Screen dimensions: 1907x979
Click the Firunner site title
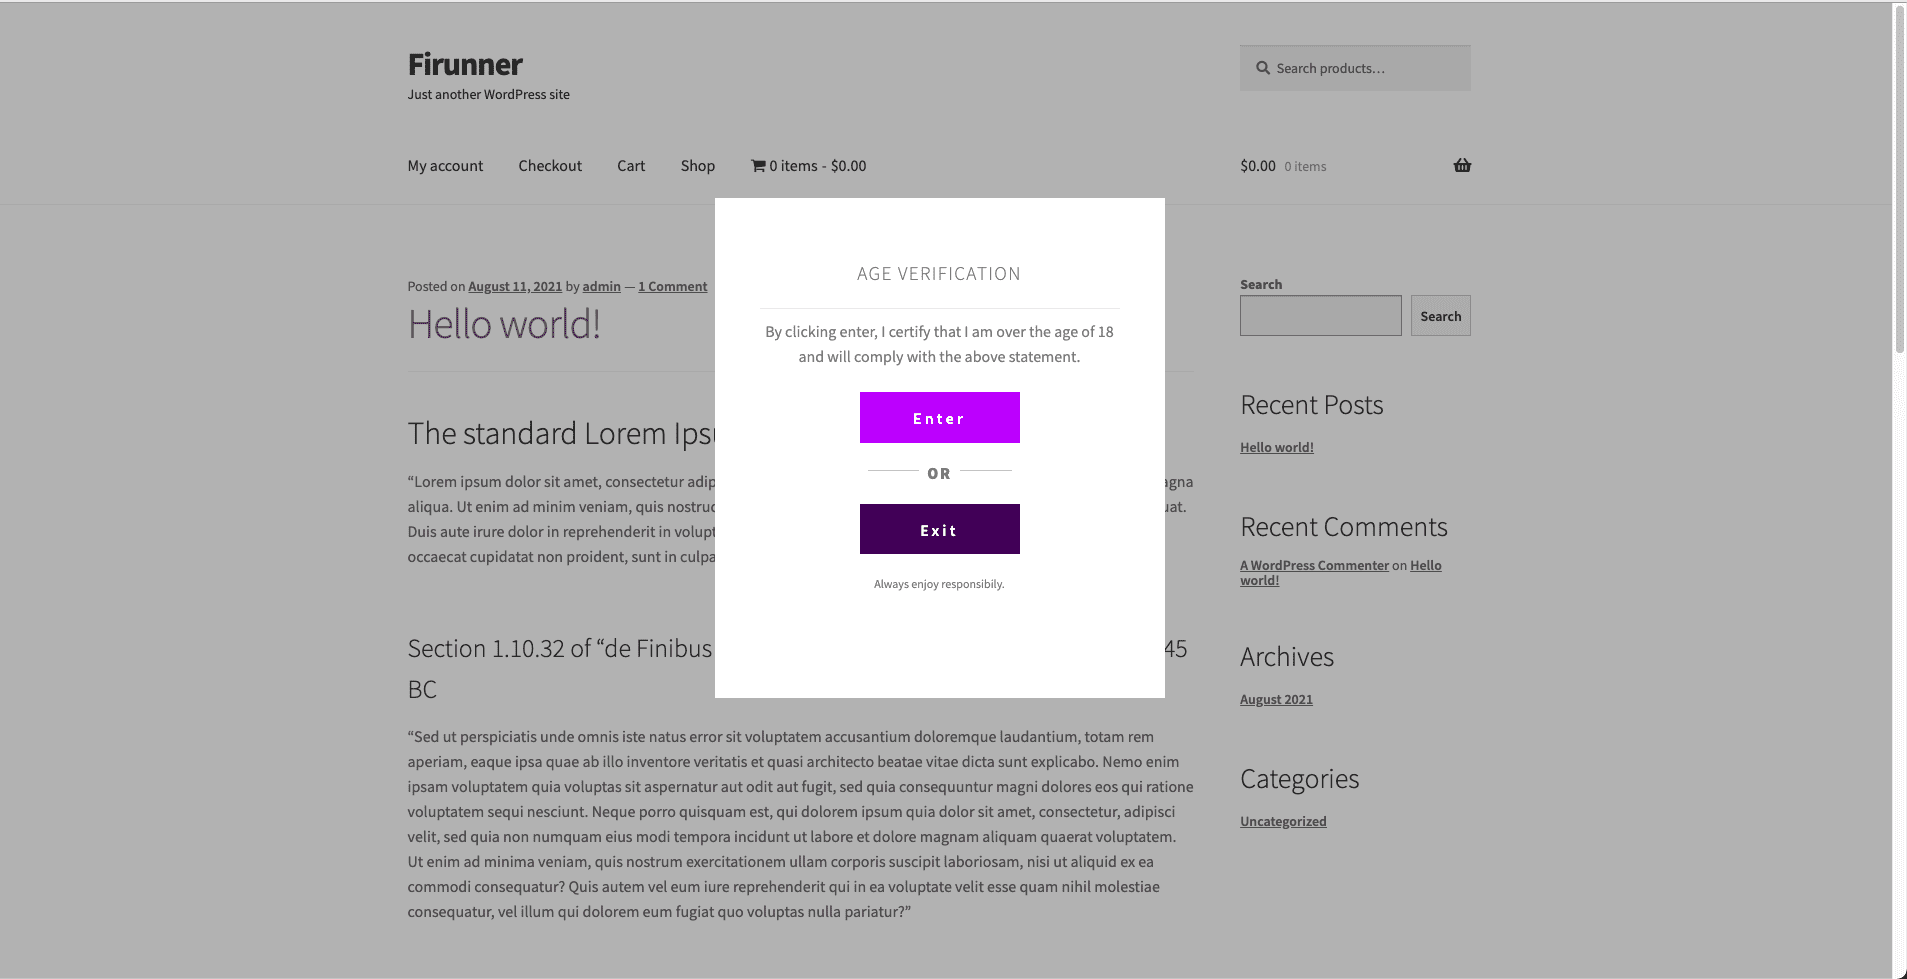[x=465, y=64]
